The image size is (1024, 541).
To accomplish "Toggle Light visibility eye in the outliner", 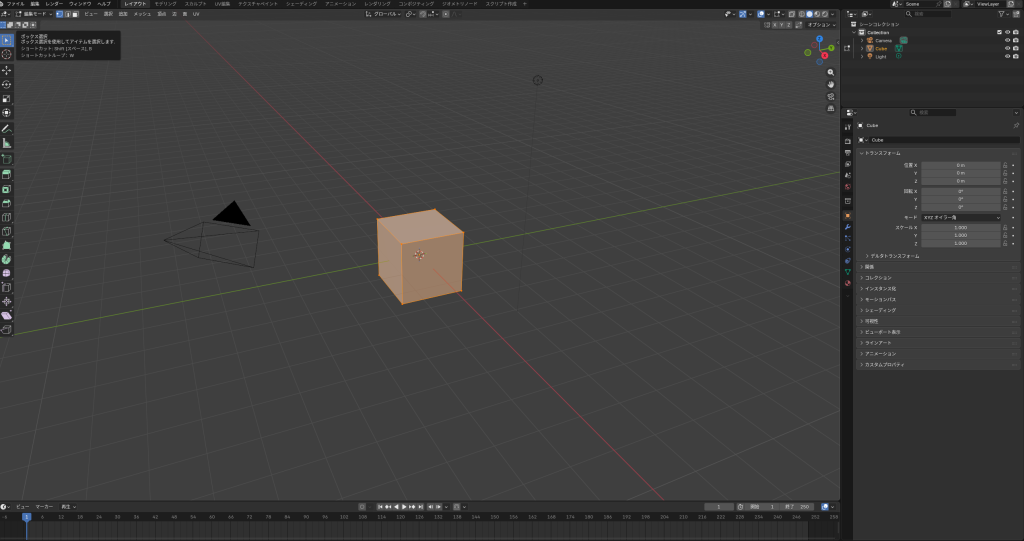I will pos(1007,56).
